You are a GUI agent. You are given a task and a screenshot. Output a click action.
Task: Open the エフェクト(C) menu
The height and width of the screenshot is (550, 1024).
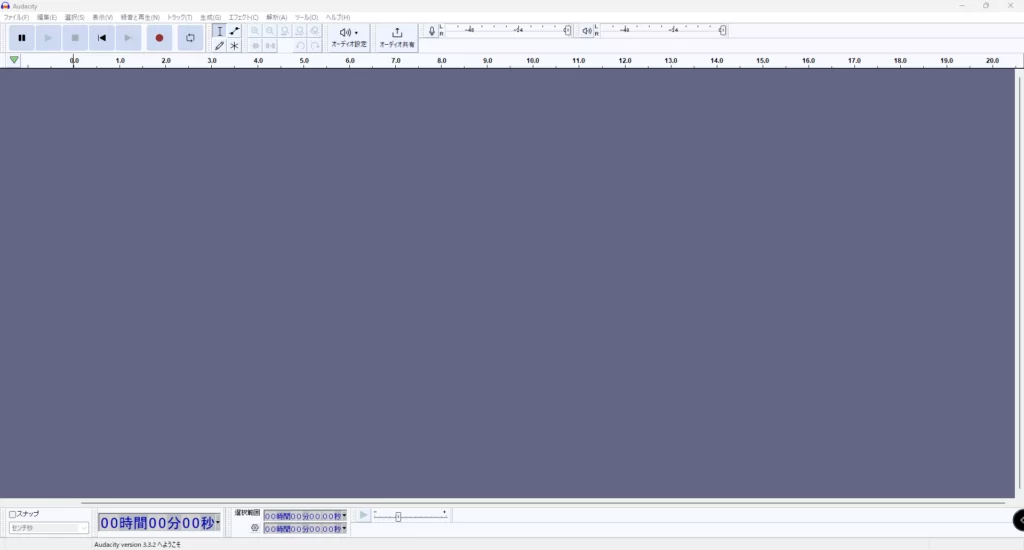coord(243,17)
